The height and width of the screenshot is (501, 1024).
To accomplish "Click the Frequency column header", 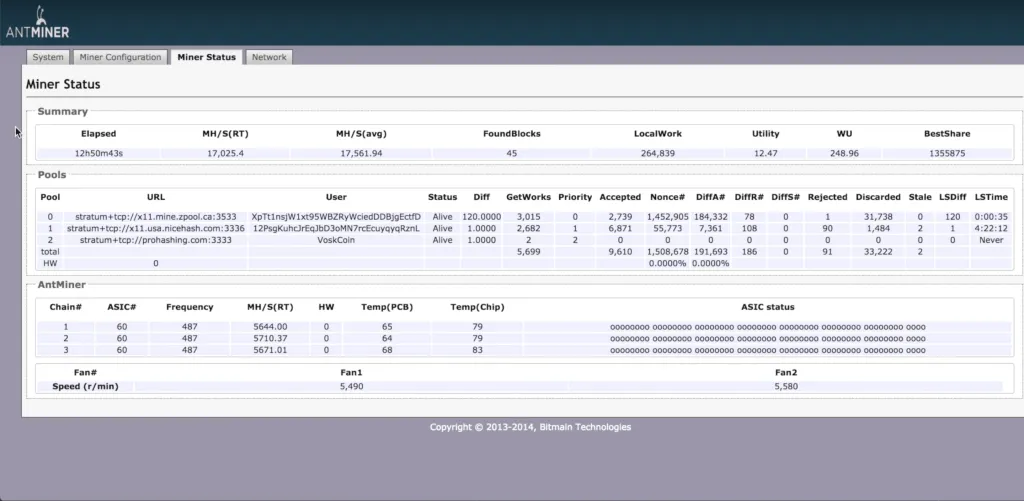I will [189, 307].
